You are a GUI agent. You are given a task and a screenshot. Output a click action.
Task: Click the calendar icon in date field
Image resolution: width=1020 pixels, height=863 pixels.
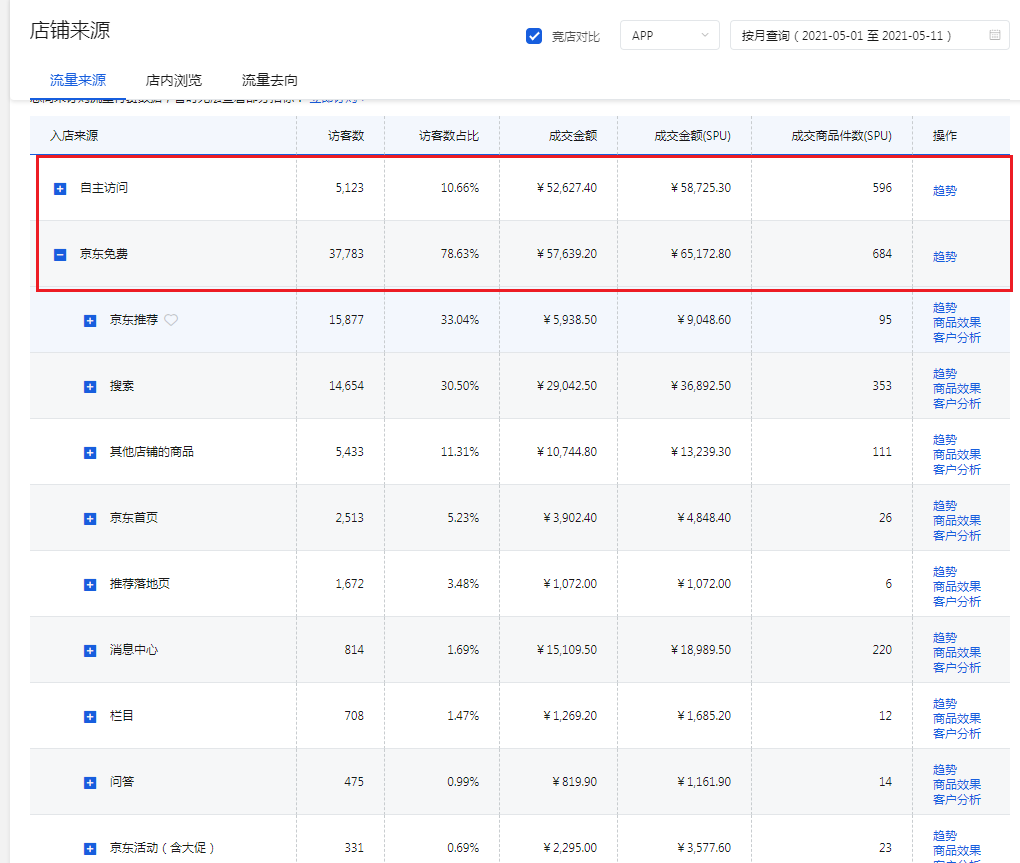(995, 36)
